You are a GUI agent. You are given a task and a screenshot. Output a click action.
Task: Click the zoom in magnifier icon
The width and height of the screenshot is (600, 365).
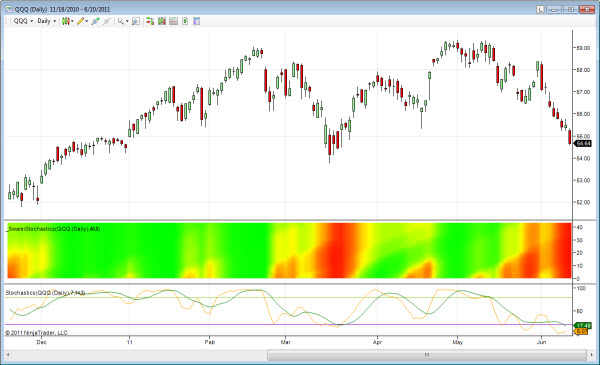(95, 21)
